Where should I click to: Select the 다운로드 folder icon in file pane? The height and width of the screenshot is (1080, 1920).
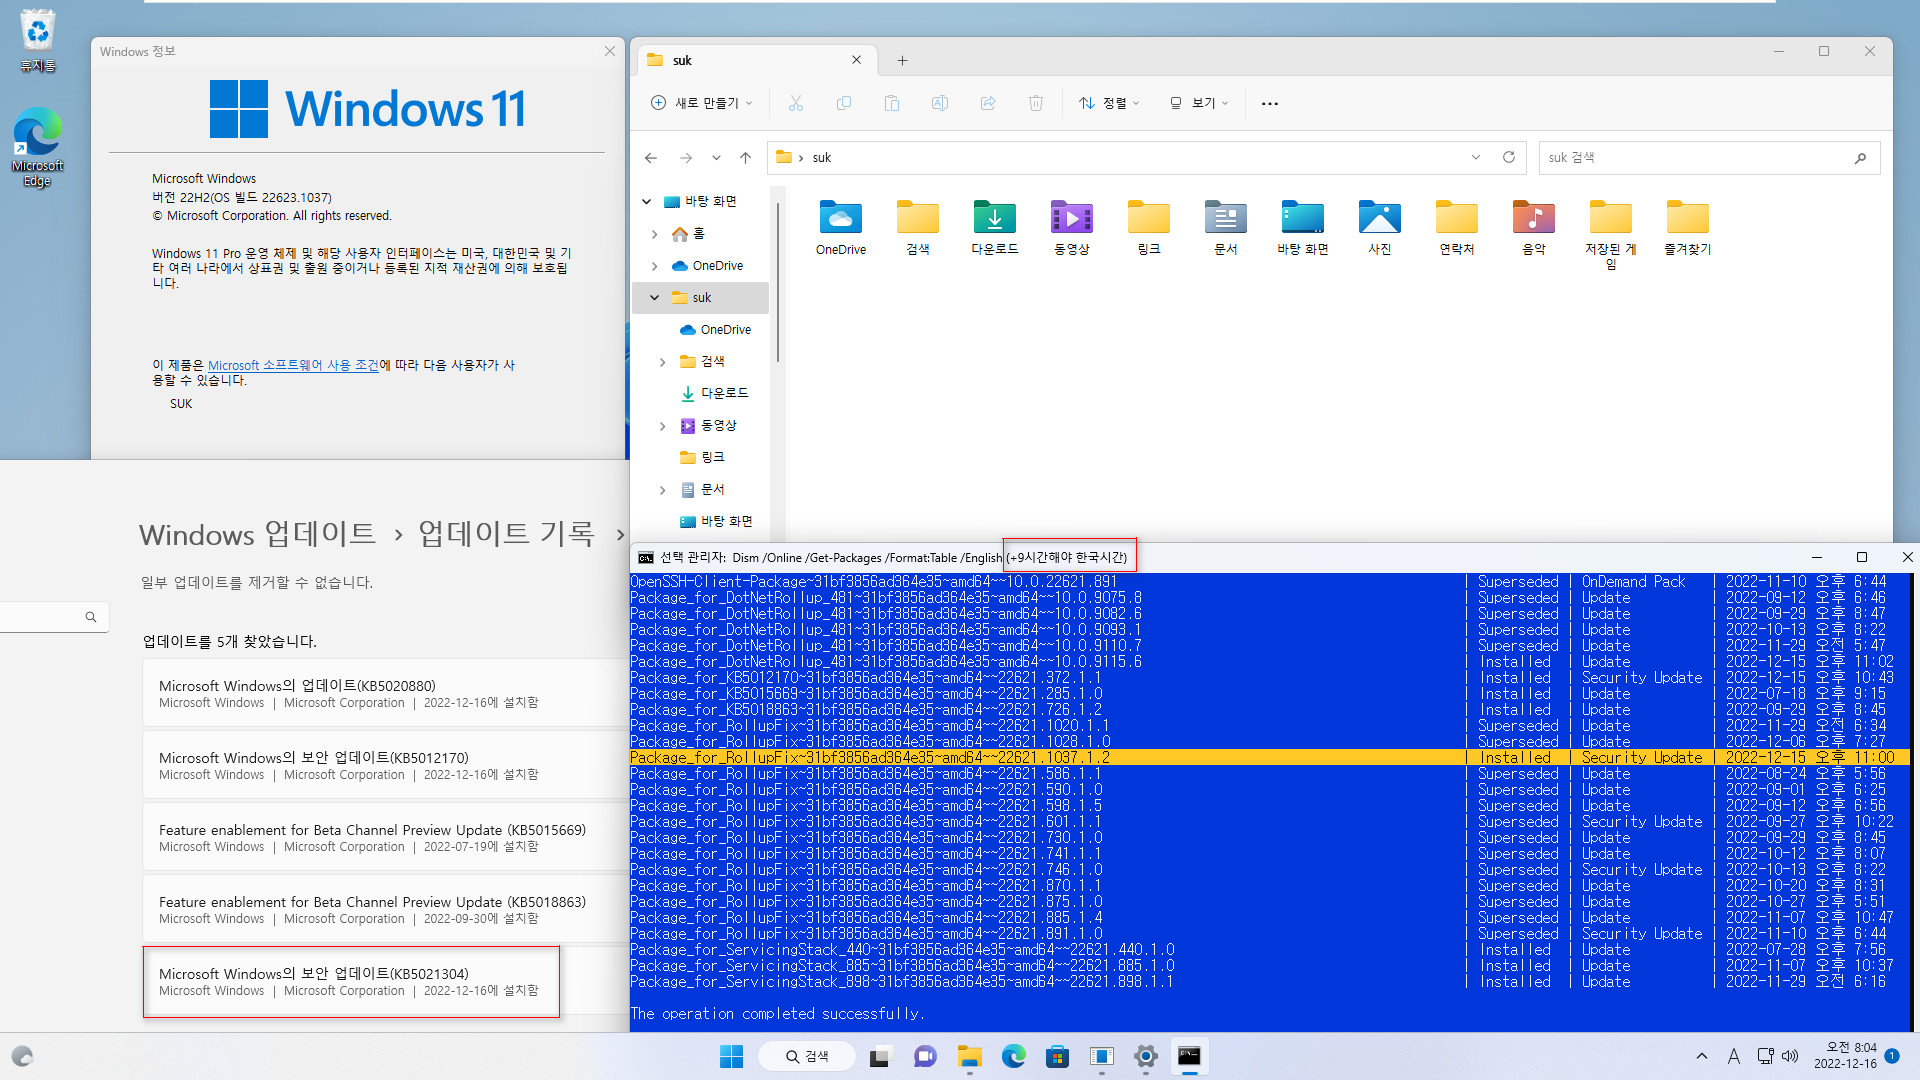(x=995, y=228)
